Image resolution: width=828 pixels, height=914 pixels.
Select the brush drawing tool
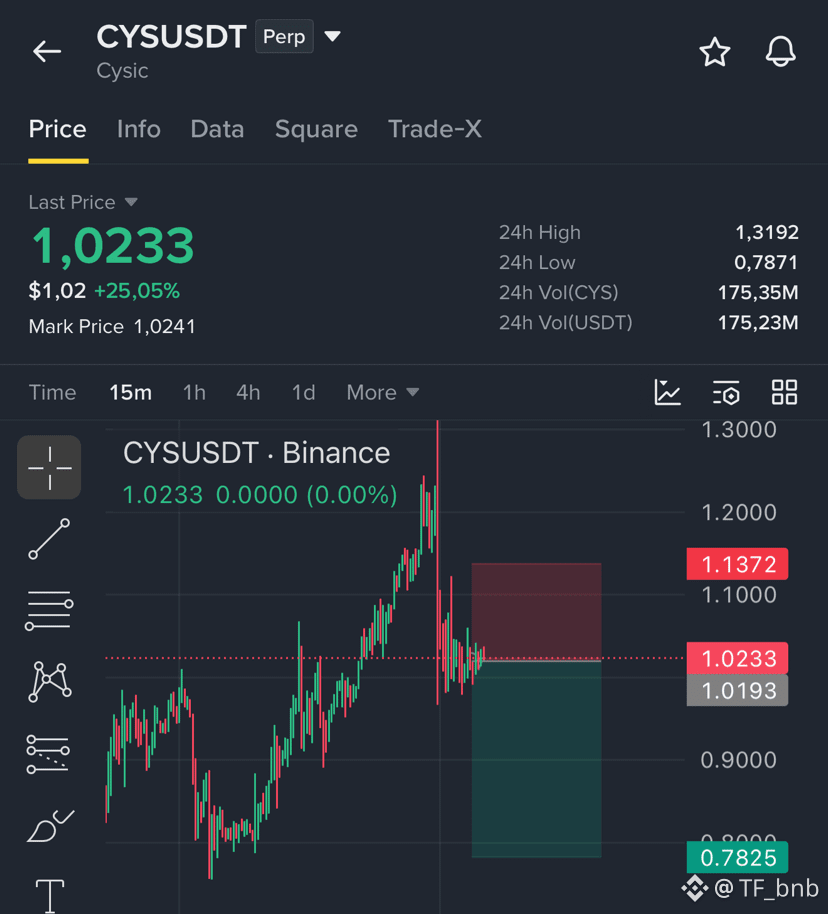pos(50,826)
